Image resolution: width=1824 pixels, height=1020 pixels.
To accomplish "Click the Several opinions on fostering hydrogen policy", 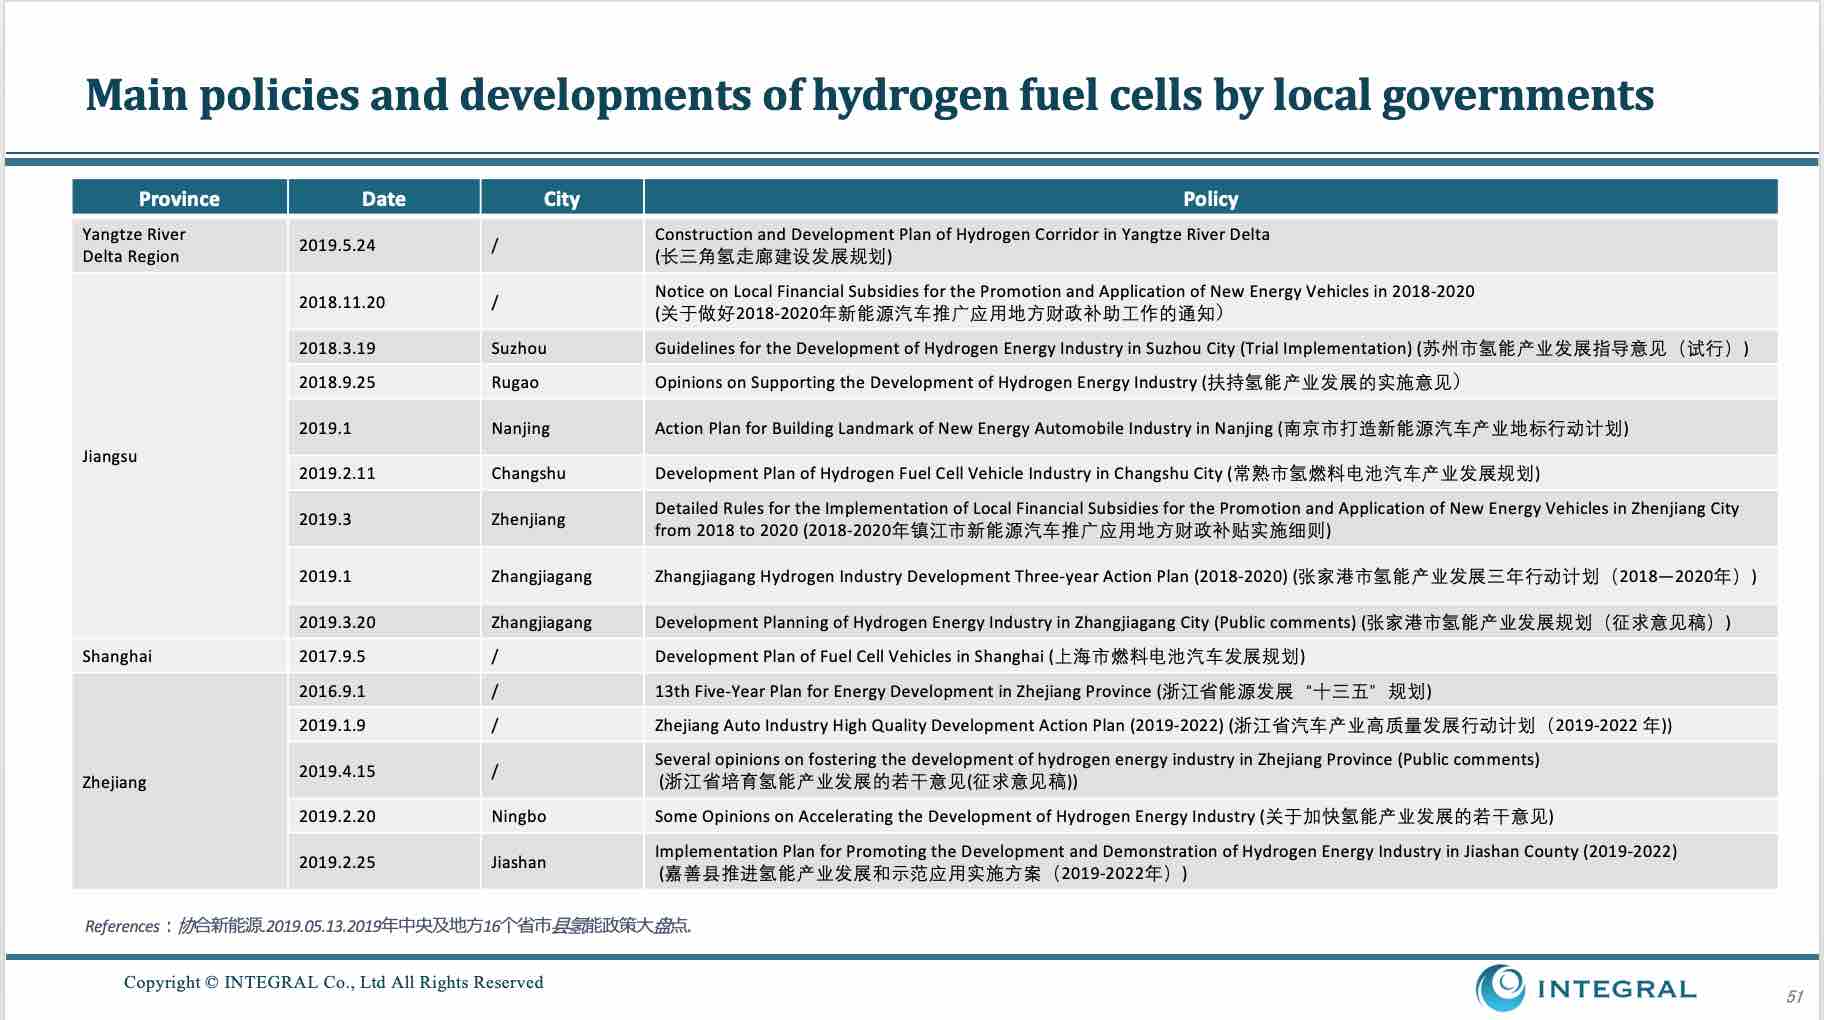I will point(1097,770).
